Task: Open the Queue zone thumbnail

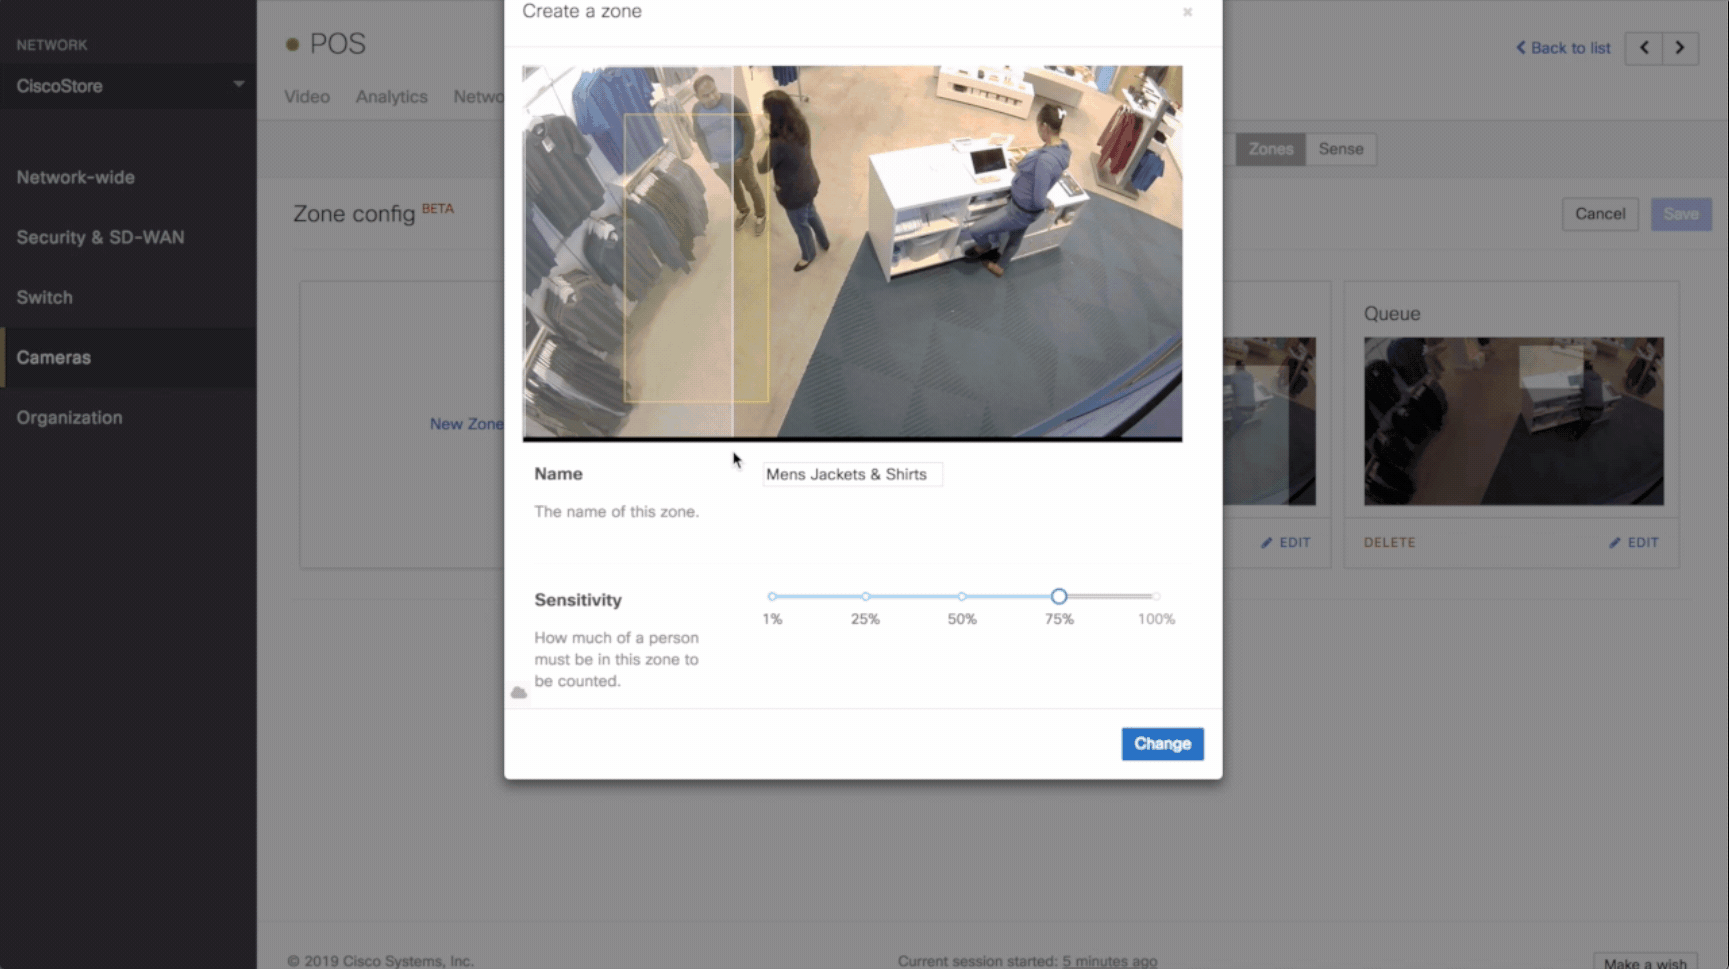Action: pos(1513,421)
